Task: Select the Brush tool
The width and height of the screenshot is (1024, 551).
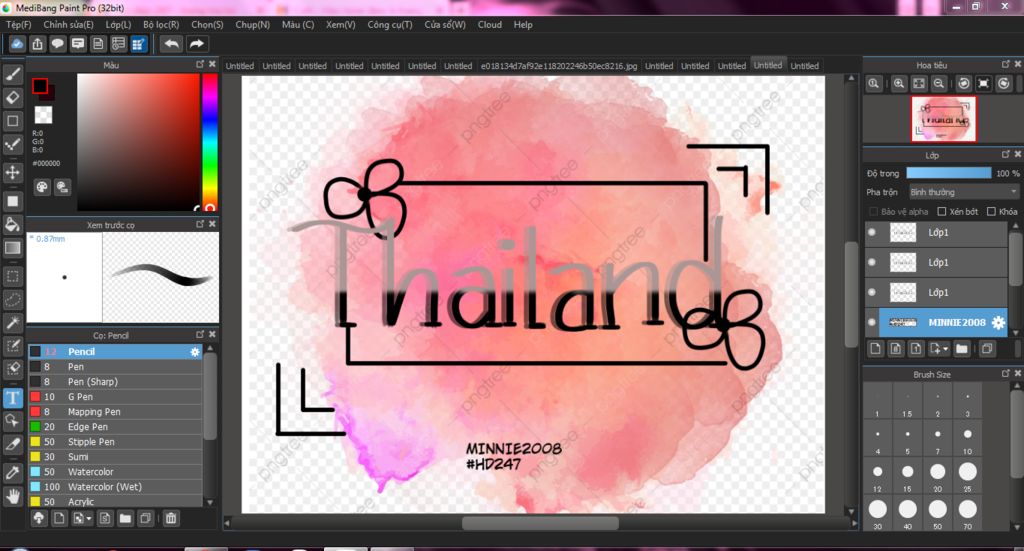Action: click(13, 74)
